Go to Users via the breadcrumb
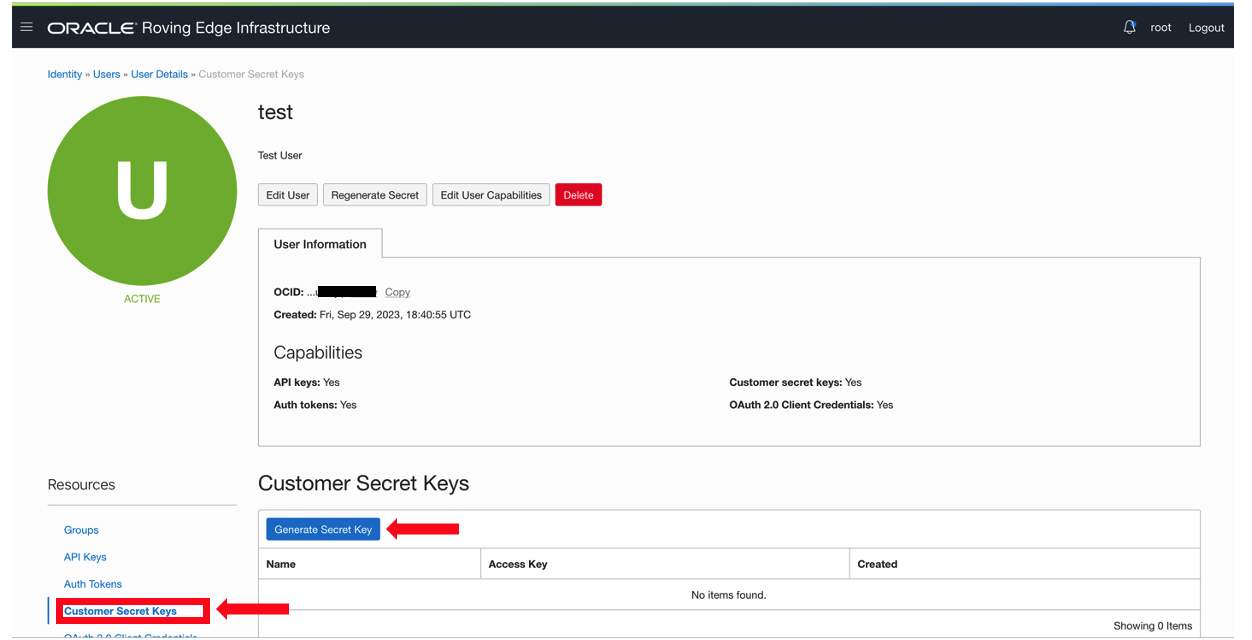The width and height of the screenshot is (1252, 640). (x=106, y=74)
